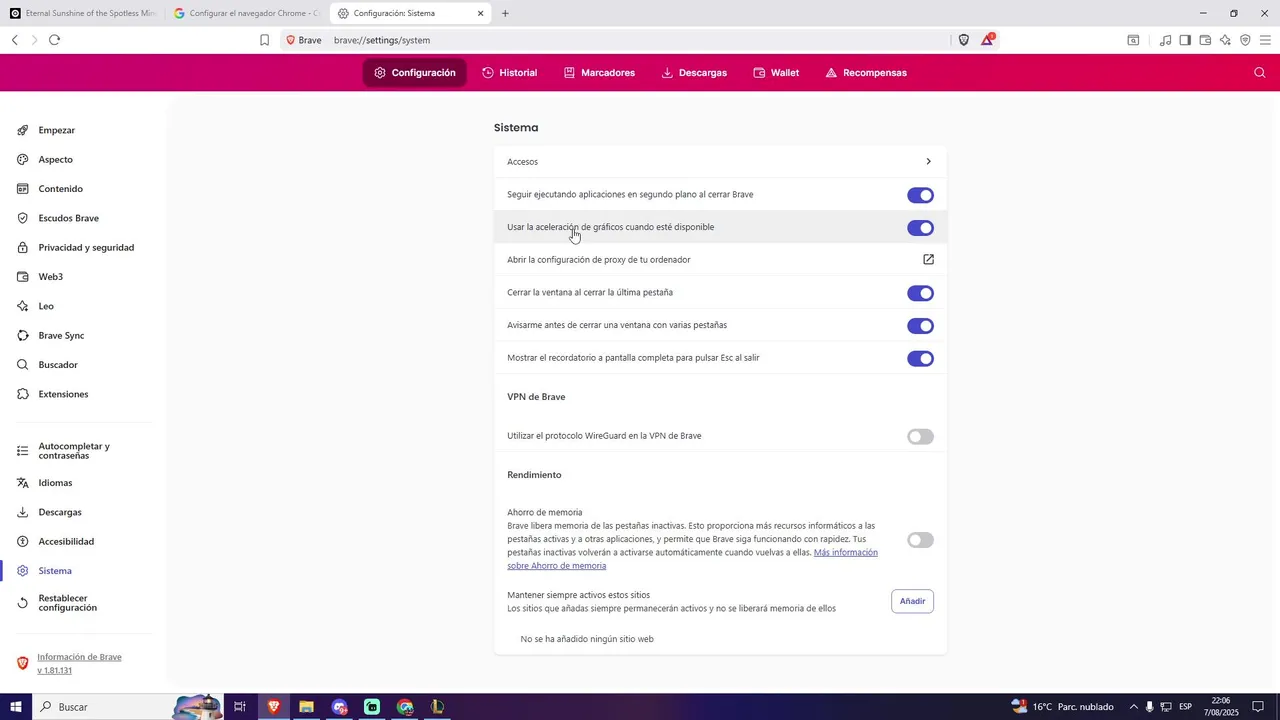
Task: Open proxy configuration external link icon
Action: coord(928,259)
